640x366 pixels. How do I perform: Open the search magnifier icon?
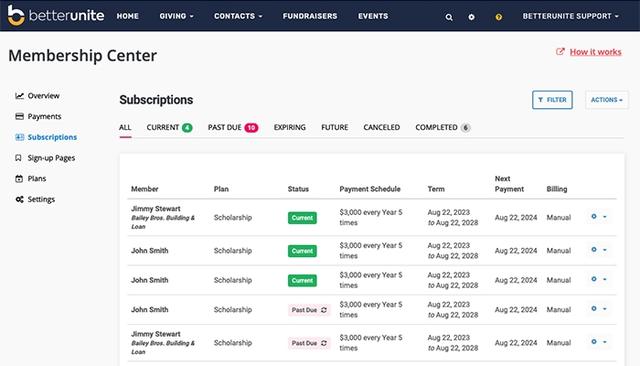click(449, 17)
